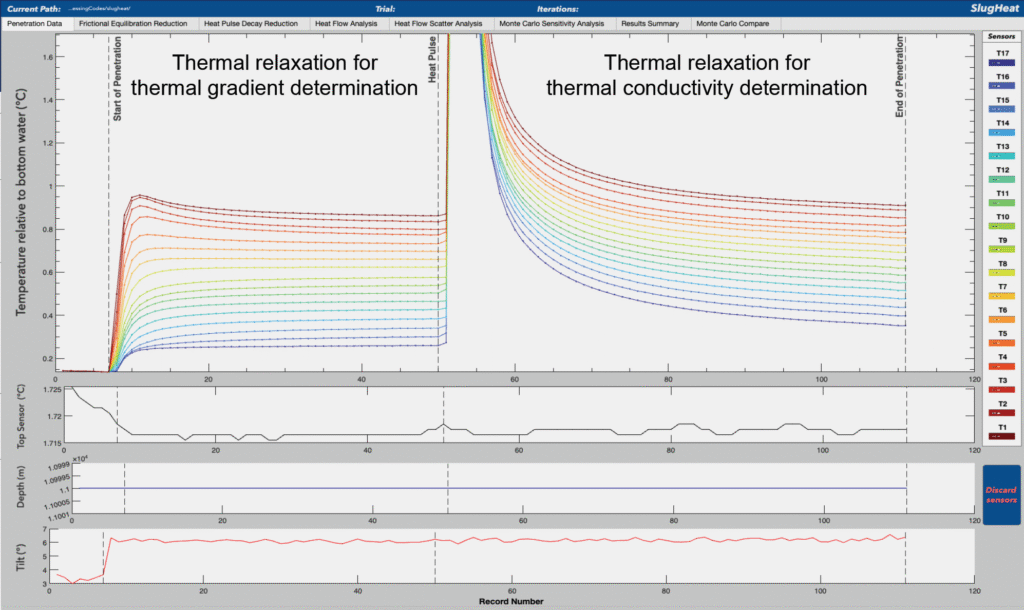The image size is (1024, 610).
Task: Toggle the T16 sensor swatch
Action: tap(1000, 85)
